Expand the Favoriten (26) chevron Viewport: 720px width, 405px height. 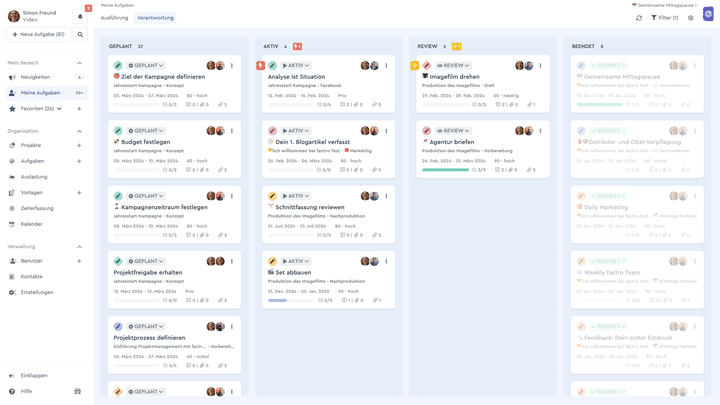(59, 109)
